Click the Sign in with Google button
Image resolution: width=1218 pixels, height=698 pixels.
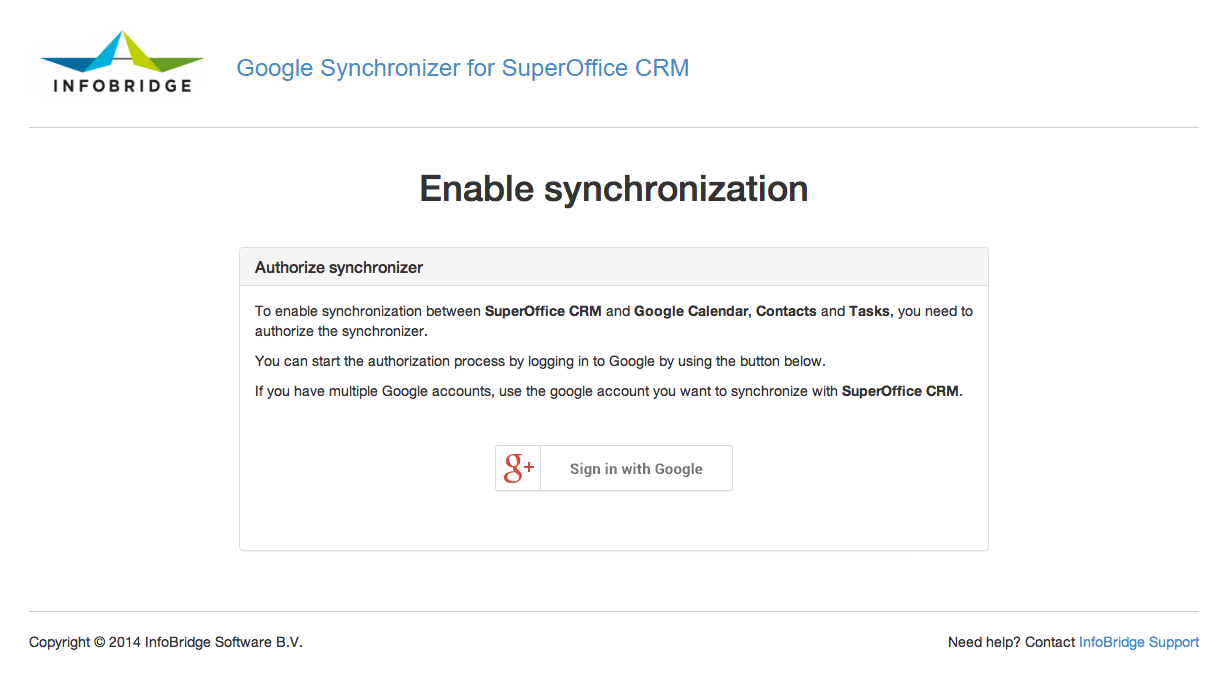click(614, 468)
